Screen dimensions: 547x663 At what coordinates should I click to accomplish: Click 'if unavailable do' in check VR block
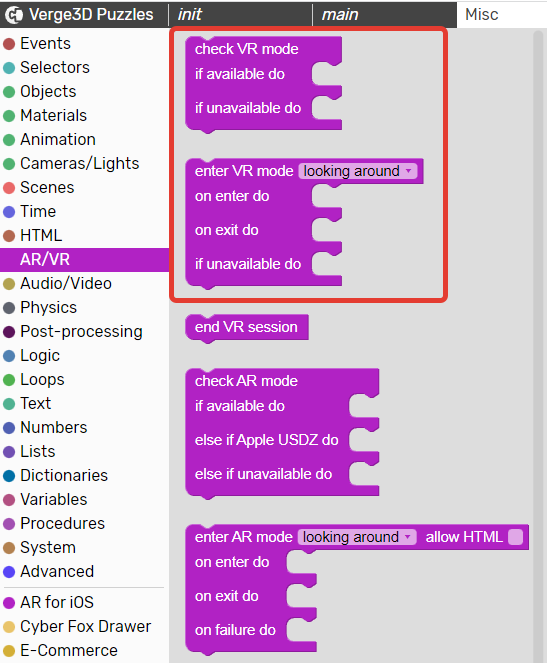248,108
